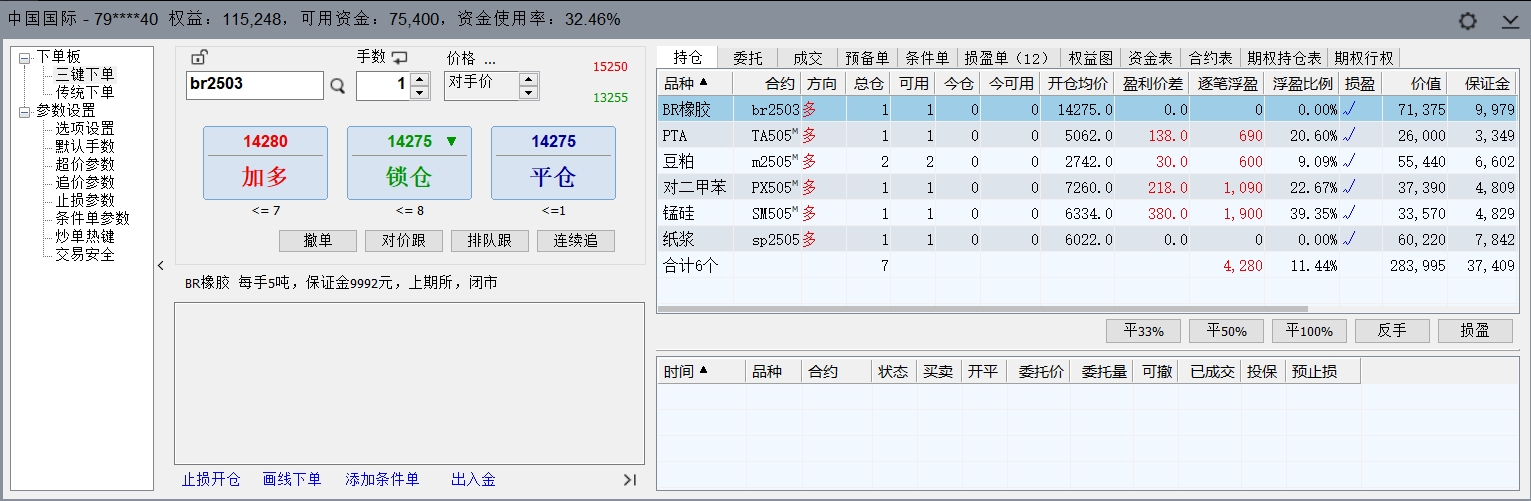Image resolution: width=1531 pixels, height=501 pixels.
Task: Collapse the left sidebar with < arrow
Action: tap(161, 266)
